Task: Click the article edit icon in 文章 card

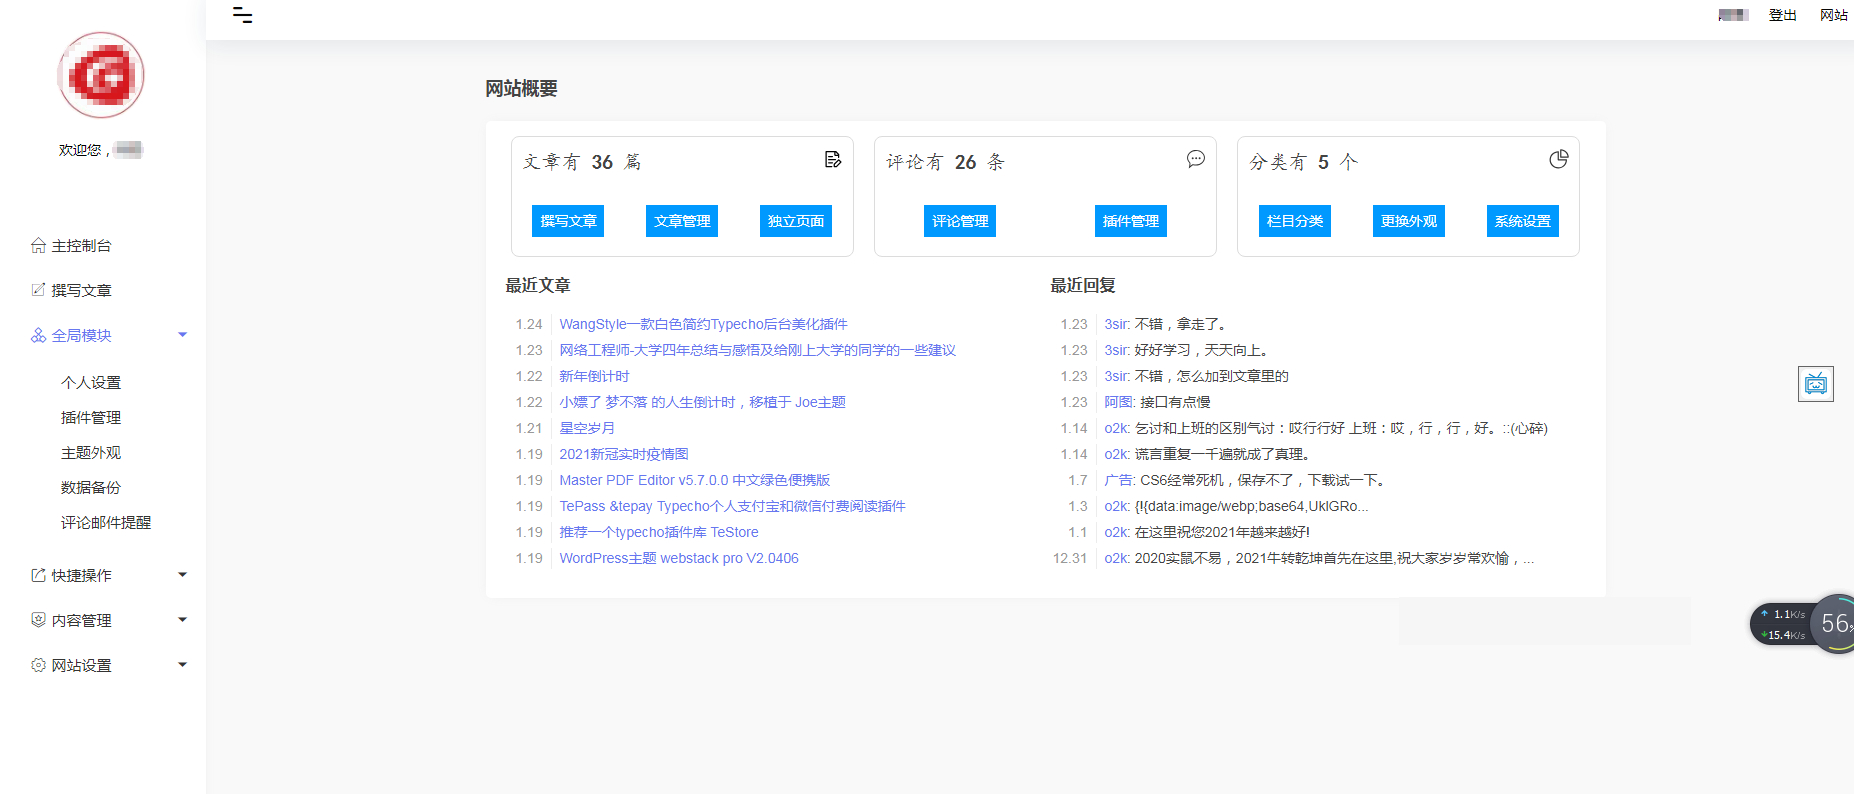Action: [832, 160]
